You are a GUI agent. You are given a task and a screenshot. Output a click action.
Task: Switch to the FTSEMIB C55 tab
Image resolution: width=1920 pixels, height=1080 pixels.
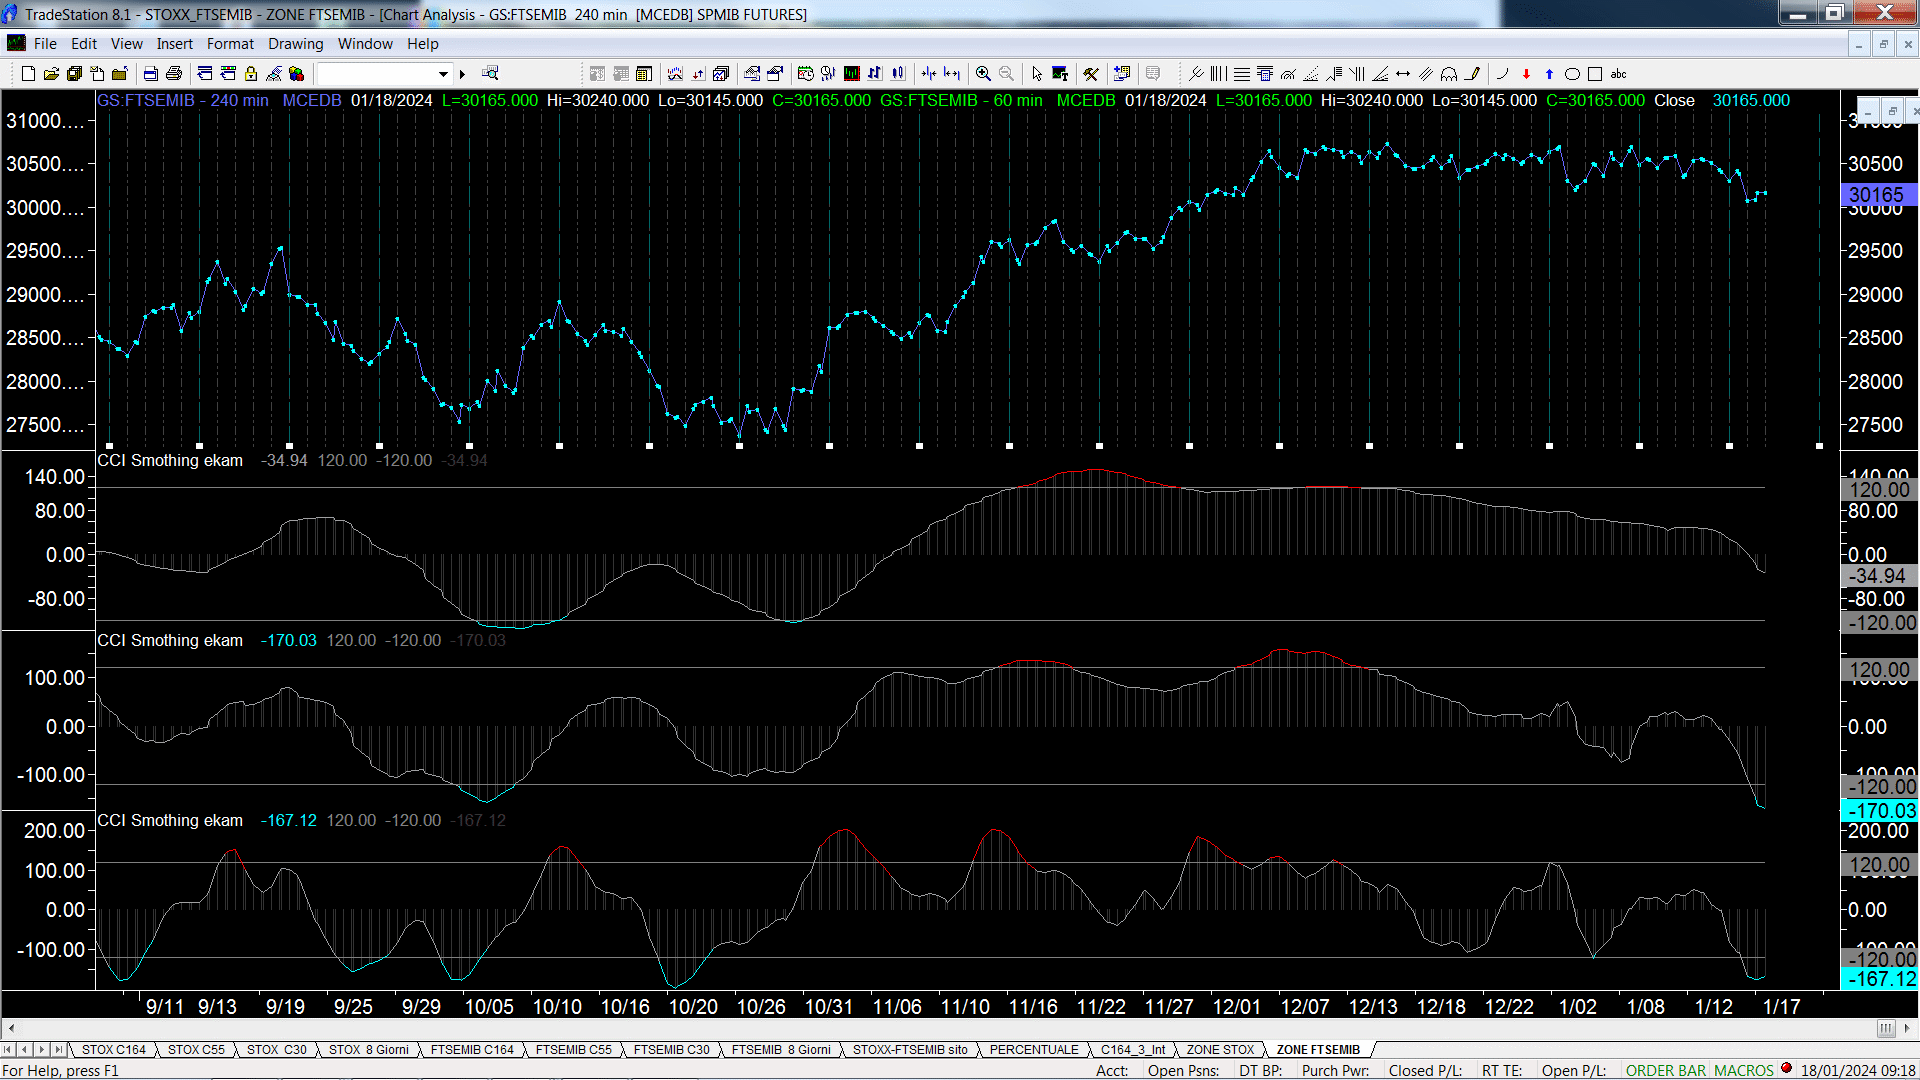[573, 1050]
